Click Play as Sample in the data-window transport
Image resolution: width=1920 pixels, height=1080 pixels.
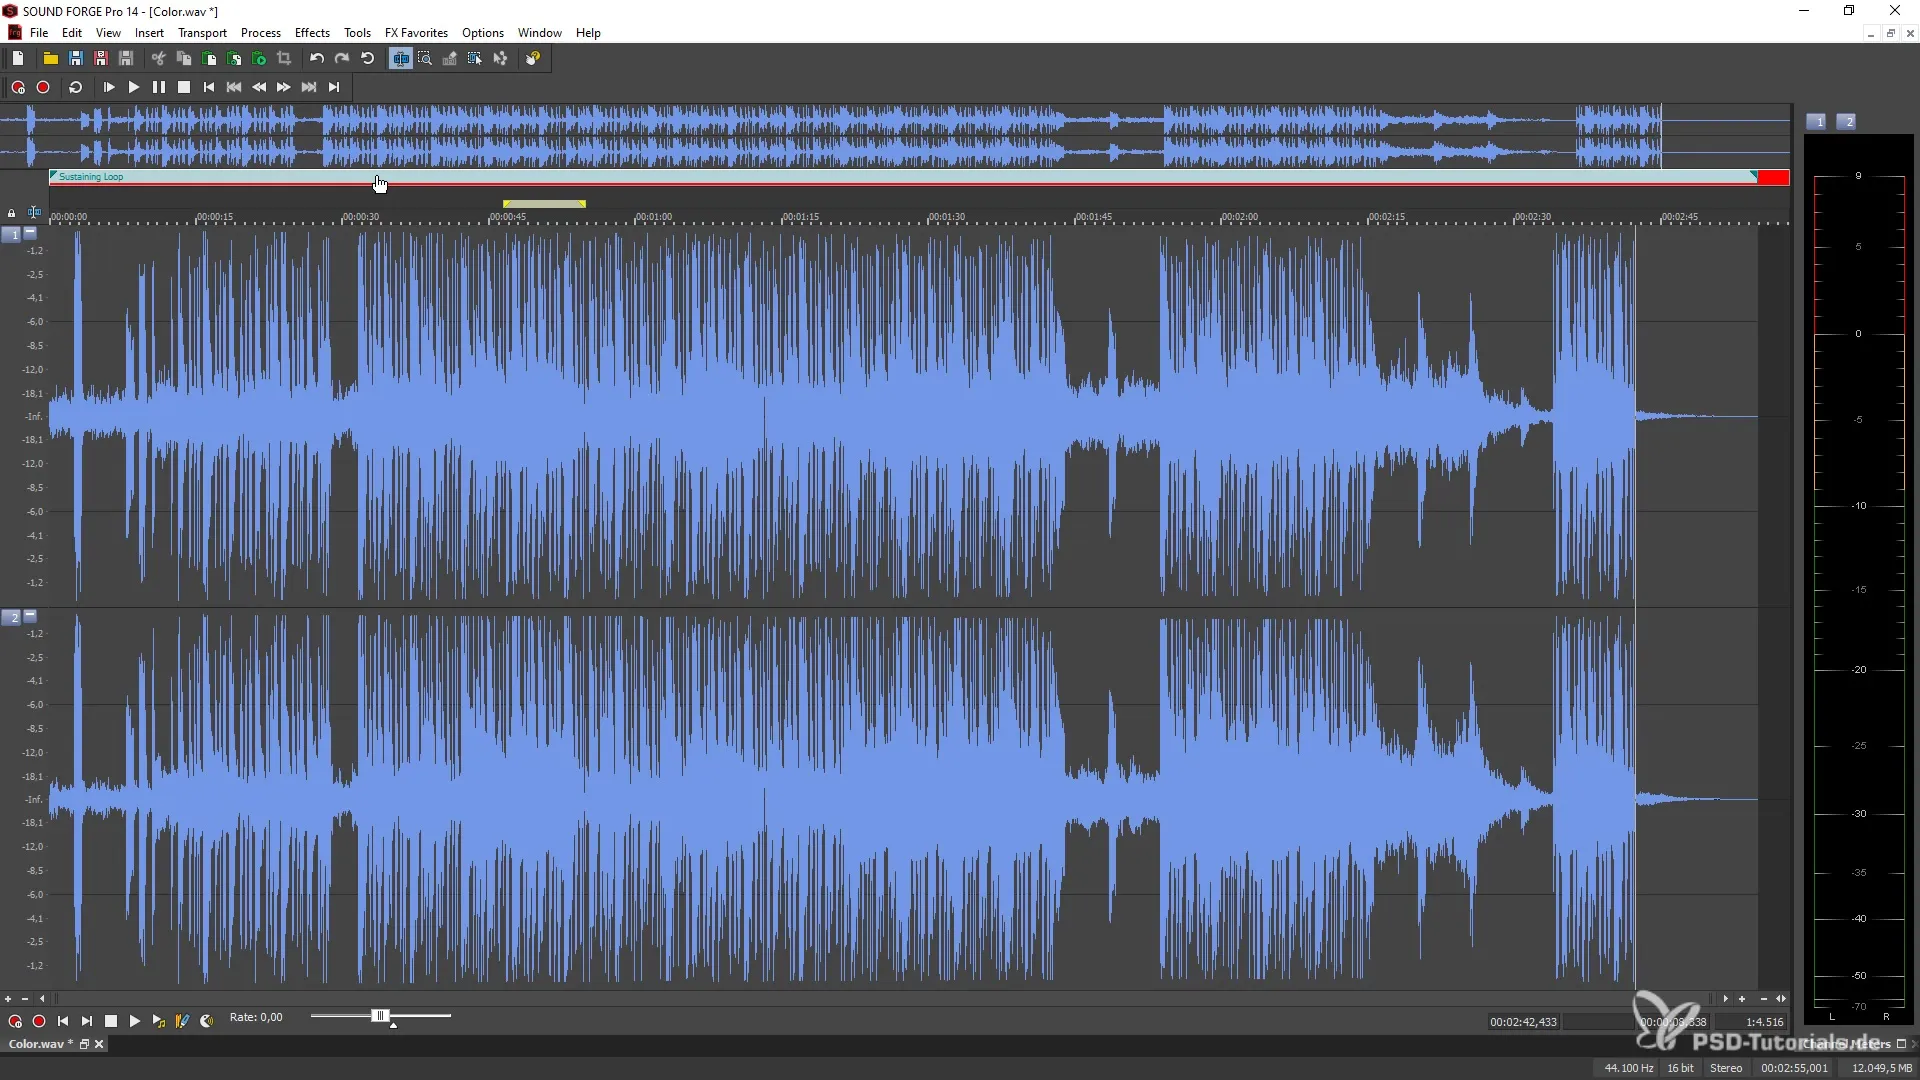(159, 1021)
